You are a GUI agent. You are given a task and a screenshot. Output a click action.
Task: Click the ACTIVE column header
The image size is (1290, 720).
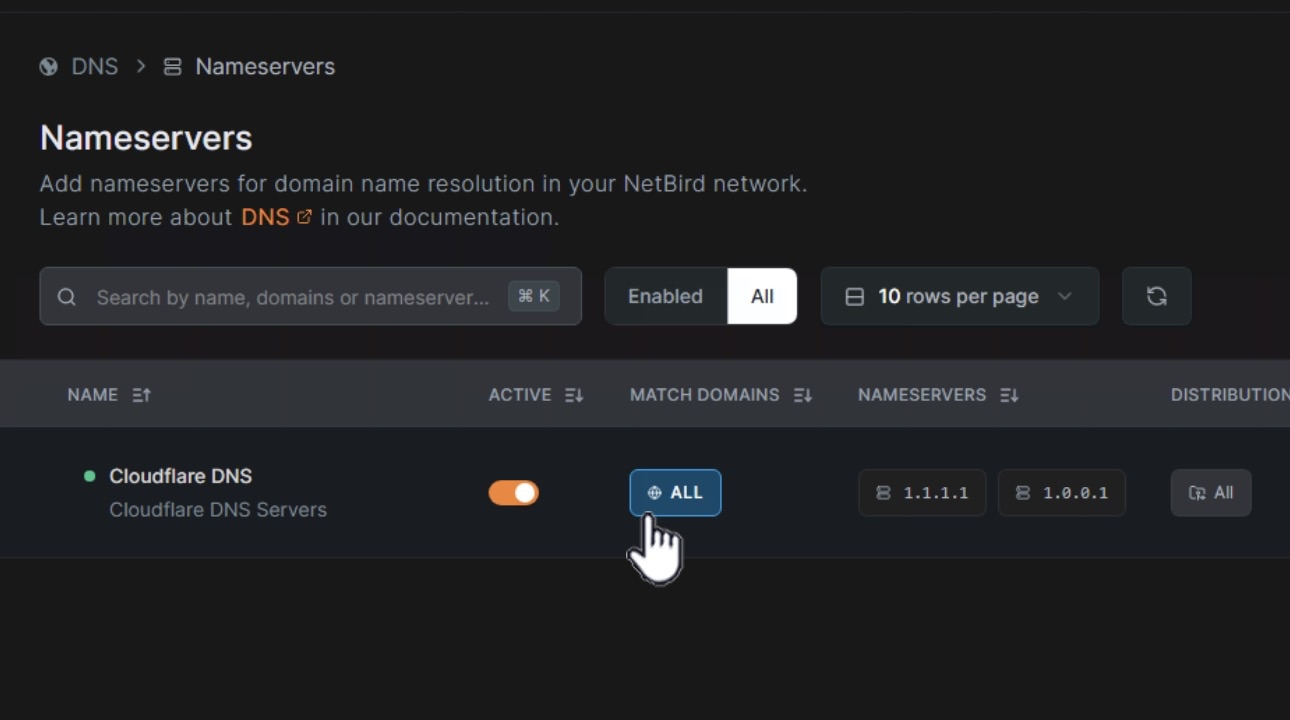[520, 395]
